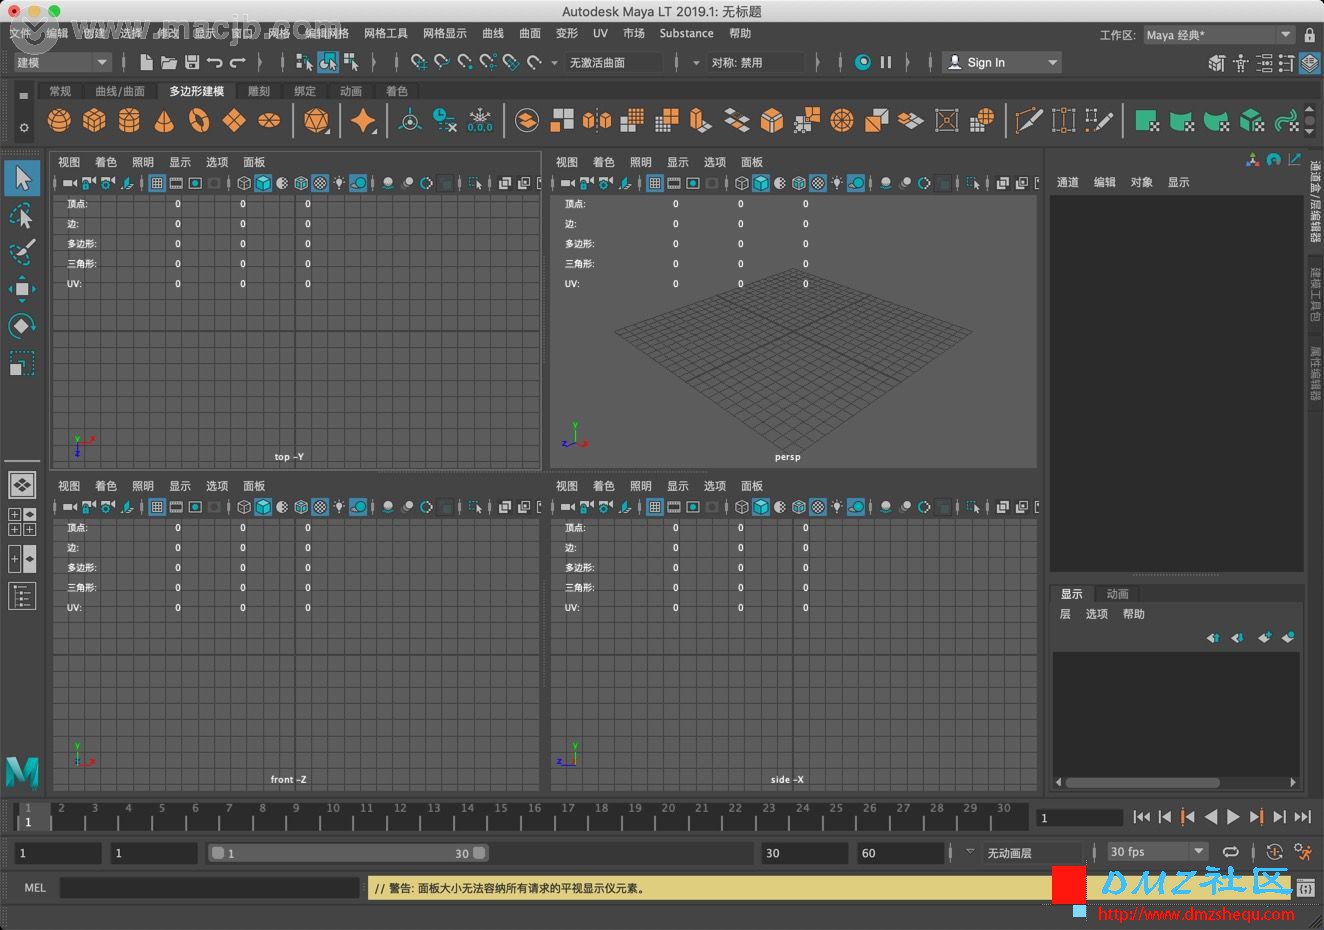Open the Maya 经典 workspace dropdown
Screen dimensions: 1324x930
[x=1218, y=35]
